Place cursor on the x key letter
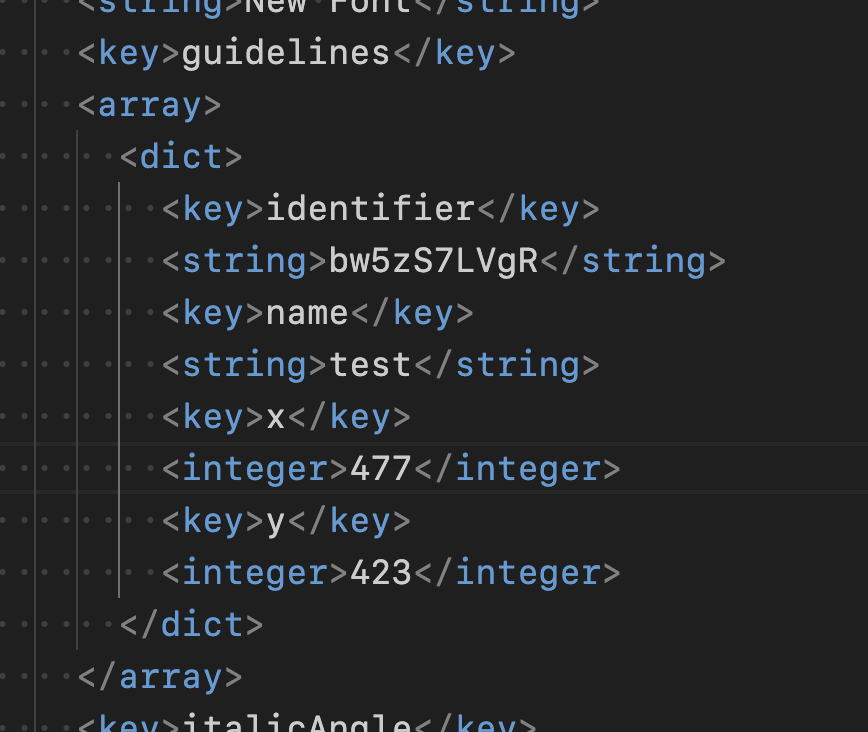868x732 pixels. click(276, 417)
